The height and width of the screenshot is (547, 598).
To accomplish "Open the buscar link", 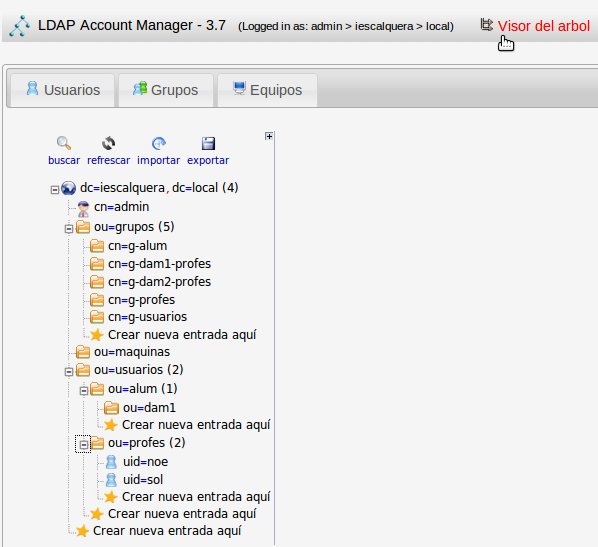I will [64, 160].
